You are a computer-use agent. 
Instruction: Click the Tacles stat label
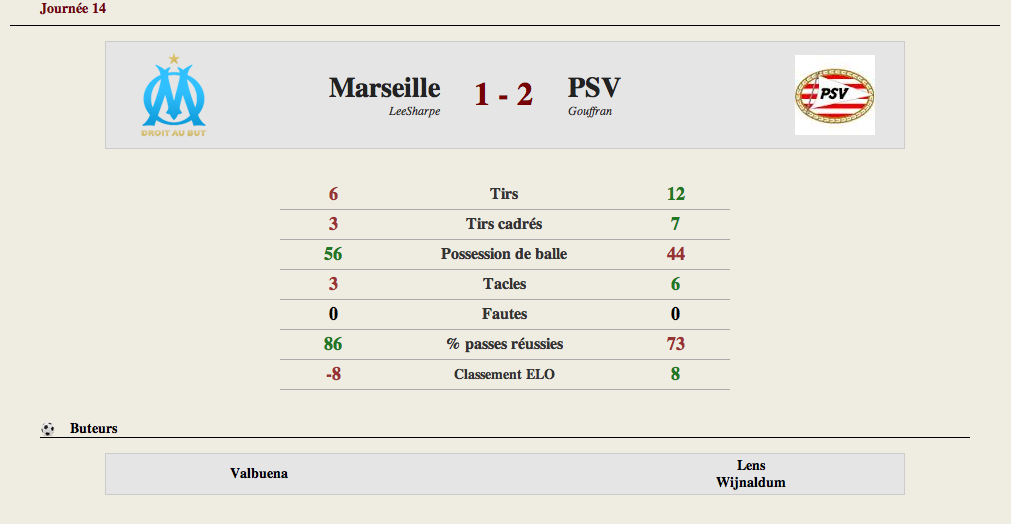pyautogui.click(x=504, y=284)
